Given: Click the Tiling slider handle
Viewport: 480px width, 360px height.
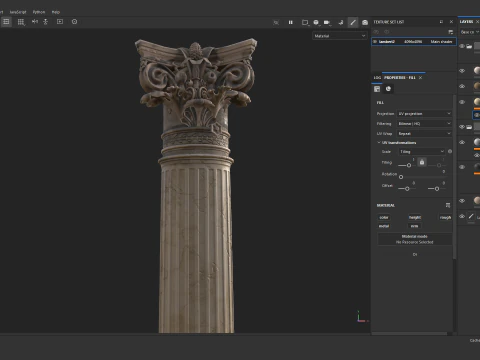Looking at the screenshot, I should [409, 165].
